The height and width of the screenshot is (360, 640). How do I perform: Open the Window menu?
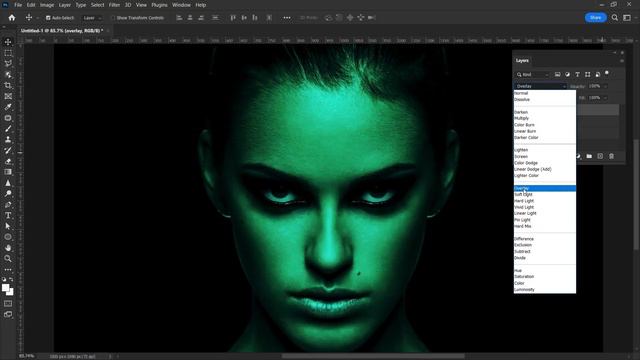point(181,5)
